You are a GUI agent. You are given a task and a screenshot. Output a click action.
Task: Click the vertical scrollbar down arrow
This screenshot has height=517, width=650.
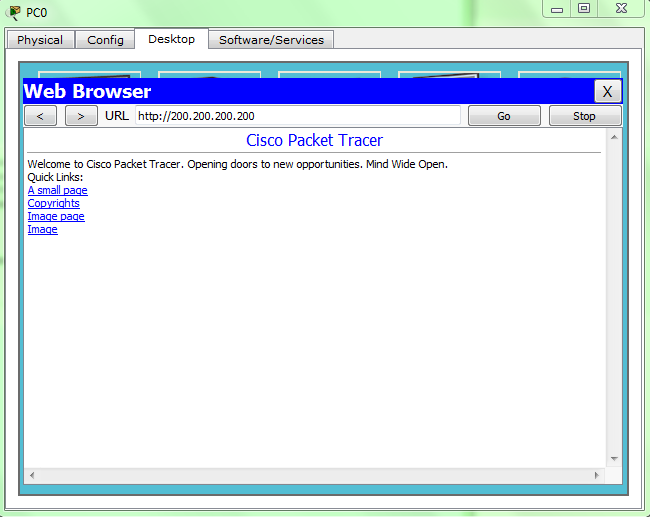click(x=614, y=459)
